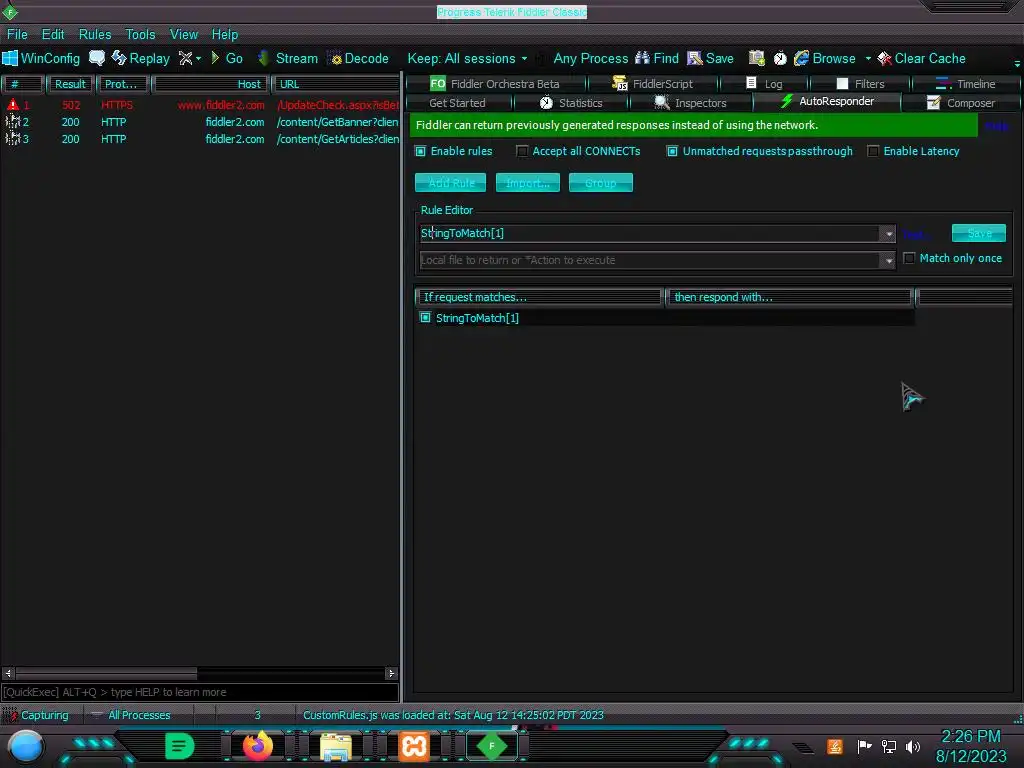The width and height of the screenshot is (1024, 768).
Task: Open the Remove sessions X dropdown
Action: (x=190, y=59)
